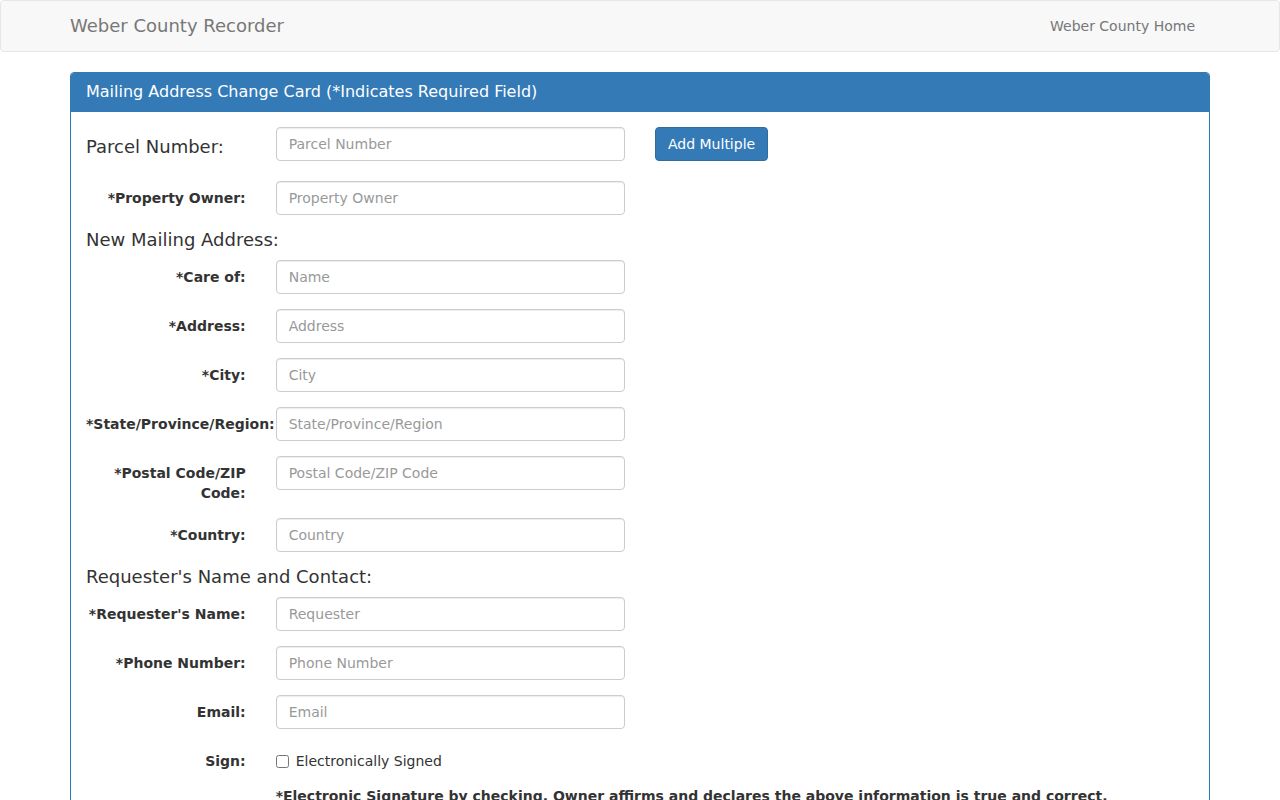Check the Electronically Signed checkbox
Screen dimensions: 1280x800
(x=282, y=761)
